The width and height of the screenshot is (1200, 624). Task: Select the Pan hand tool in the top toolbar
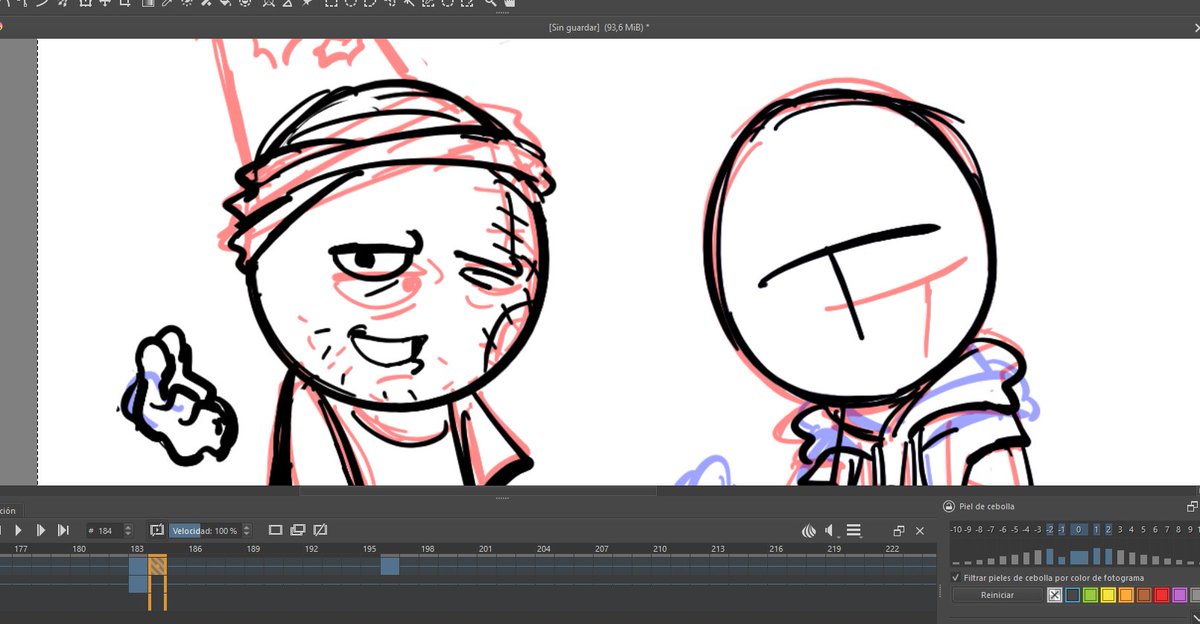click(x=510, y=4)
